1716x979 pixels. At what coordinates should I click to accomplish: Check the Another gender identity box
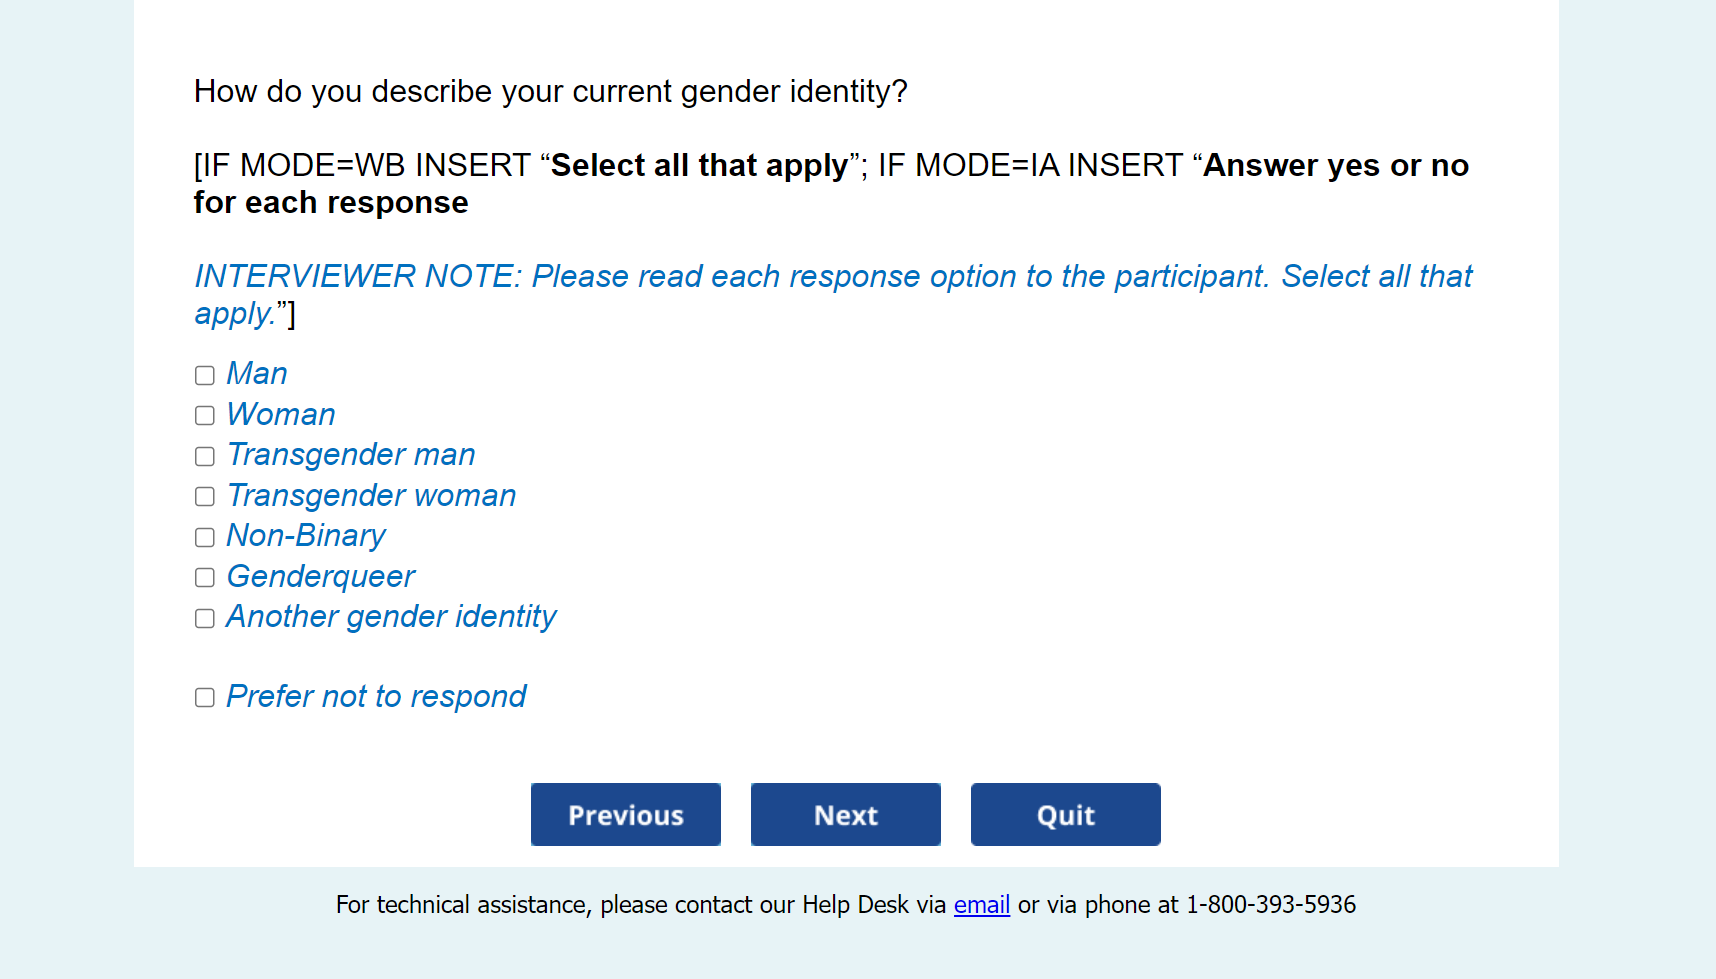[205, 619]
